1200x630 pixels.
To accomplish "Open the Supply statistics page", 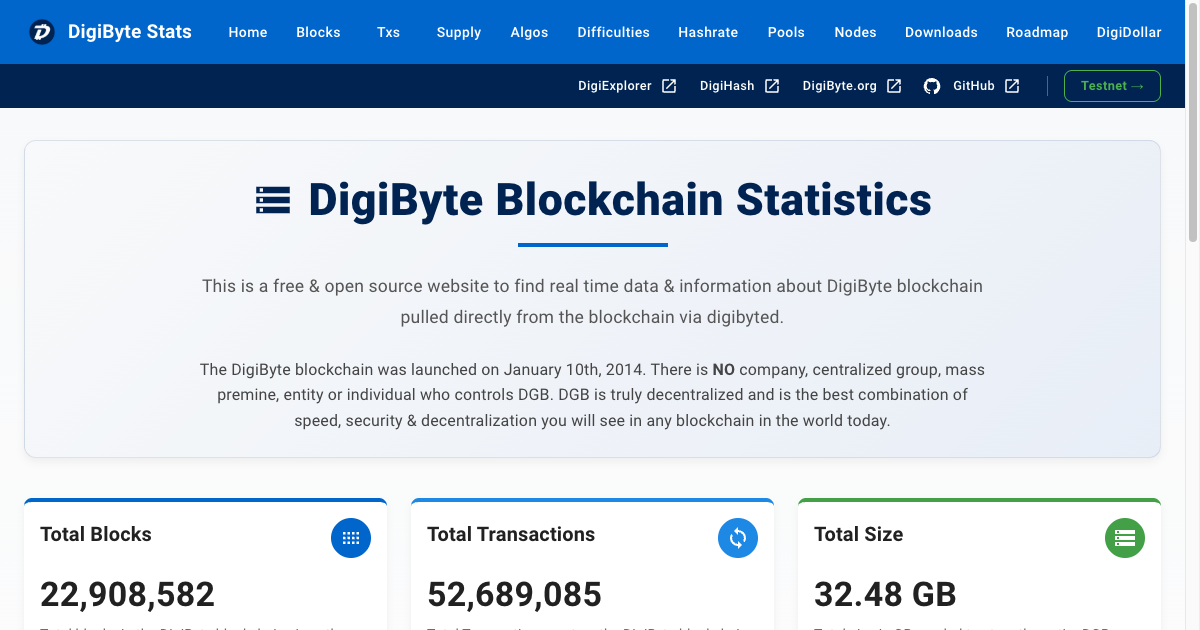I will click(459, 32).
